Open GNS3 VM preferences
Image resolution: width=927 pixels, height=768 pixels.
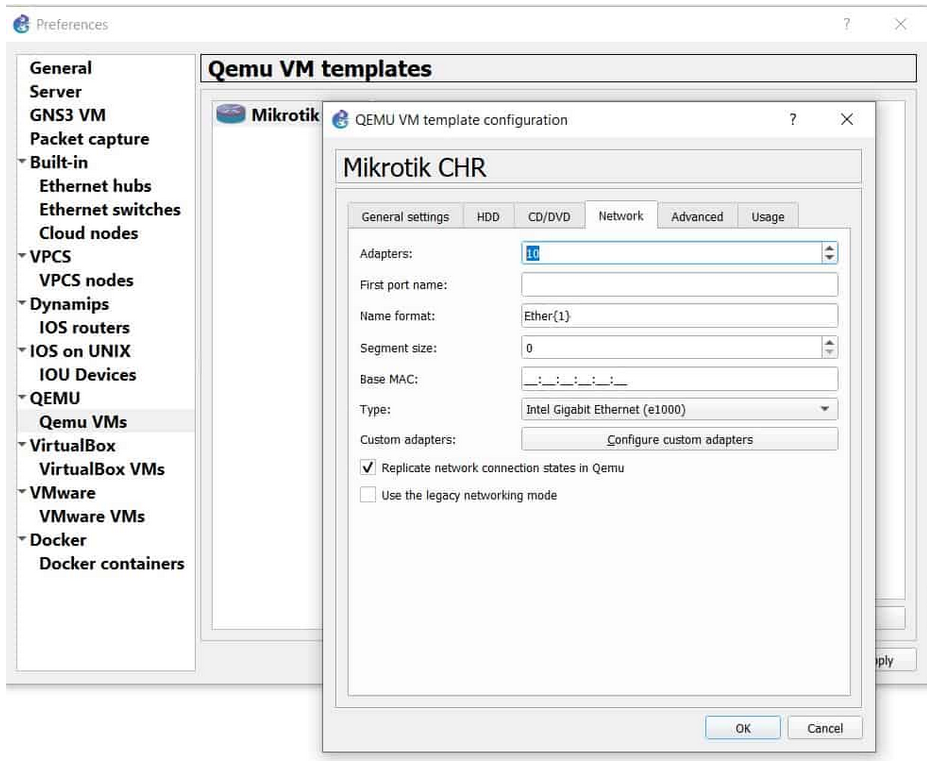[x=68, y=115]
